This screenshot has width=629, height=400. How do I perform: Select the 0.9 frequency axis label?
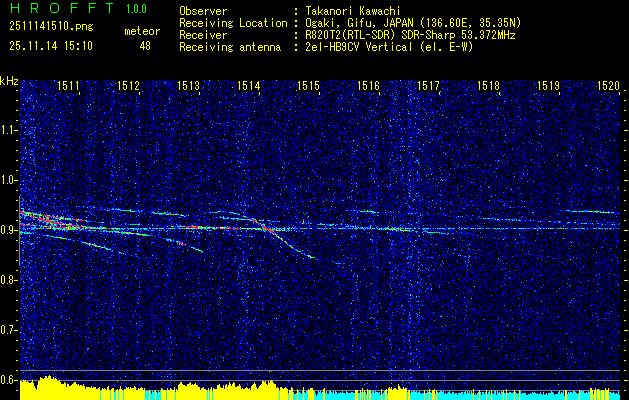(x=9, y=229)
